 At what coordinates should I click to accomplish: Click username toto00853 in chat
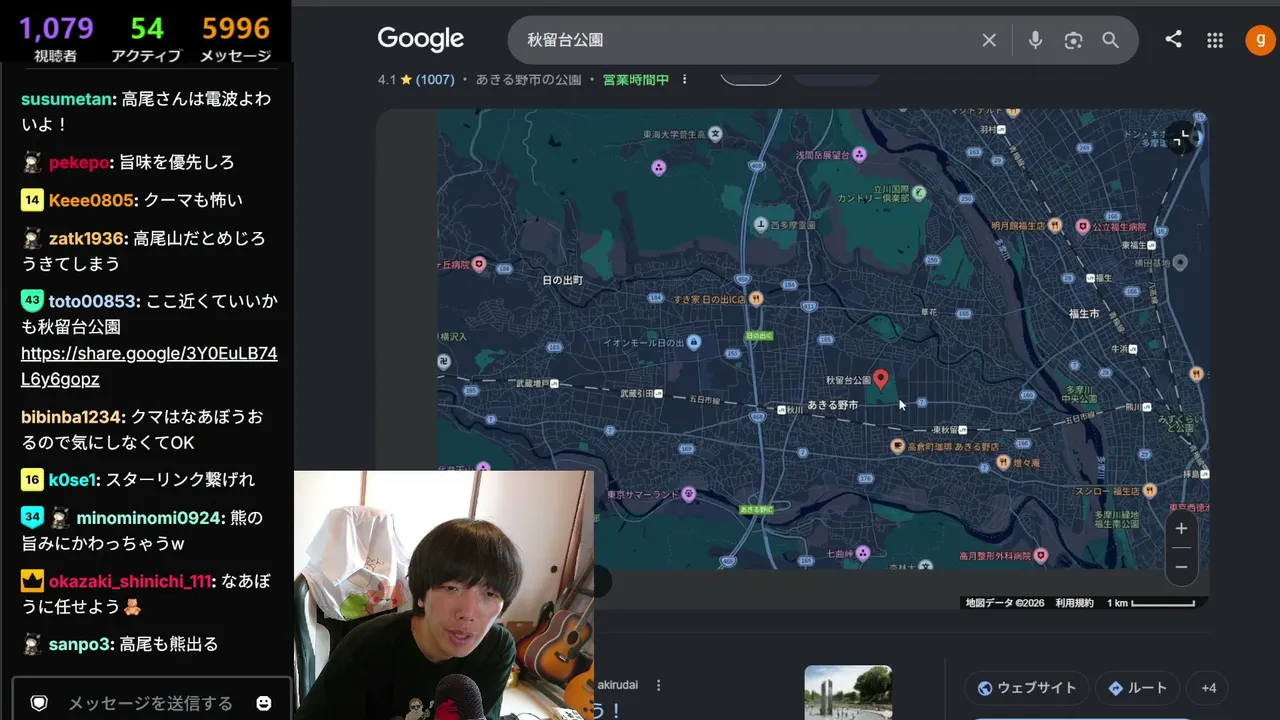pyautogui.click(x=93, y=301)
